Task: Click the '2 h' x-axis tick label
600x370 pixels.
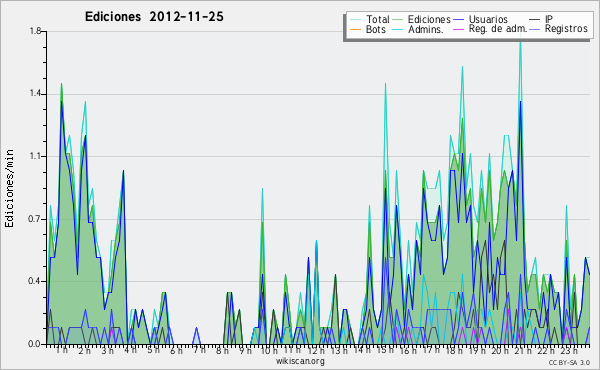Action: [85, 350]
